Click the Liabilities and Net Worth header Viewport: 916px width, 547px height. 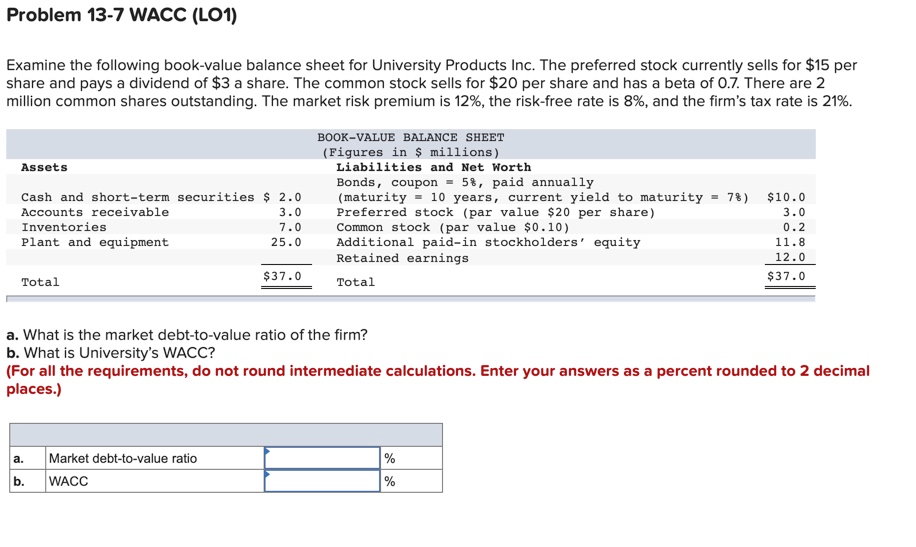point(433,167)
